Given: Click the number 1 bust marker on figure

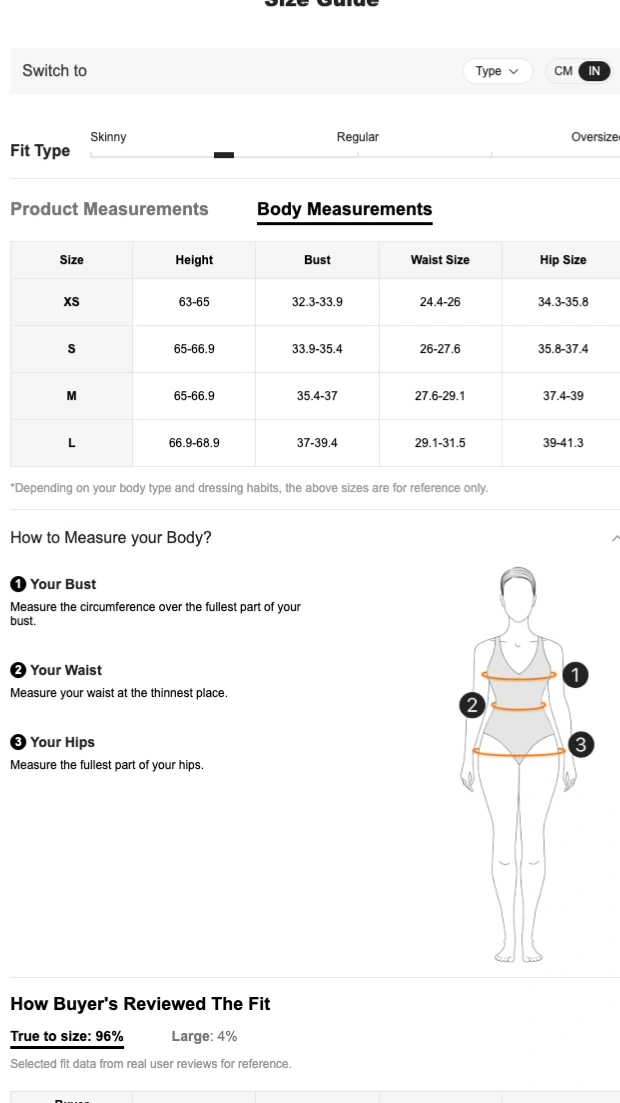Looking at the screenshot, I should click(x=575, y=675).
